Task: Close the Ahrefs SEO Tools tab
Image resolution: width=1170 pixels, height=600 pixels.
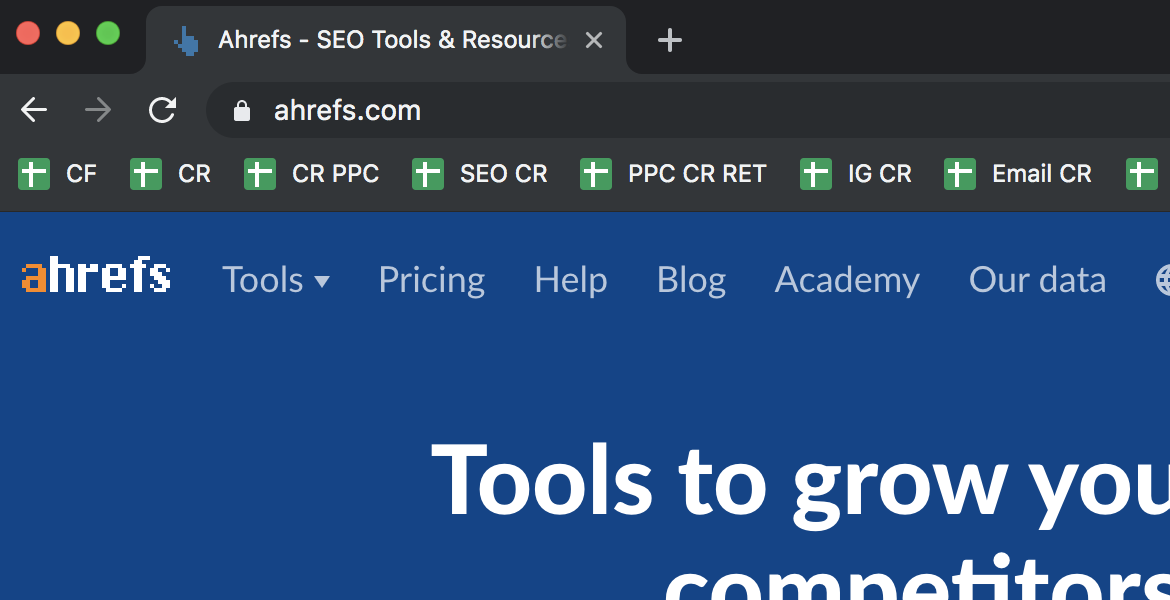Action: (x=594, y=40)
